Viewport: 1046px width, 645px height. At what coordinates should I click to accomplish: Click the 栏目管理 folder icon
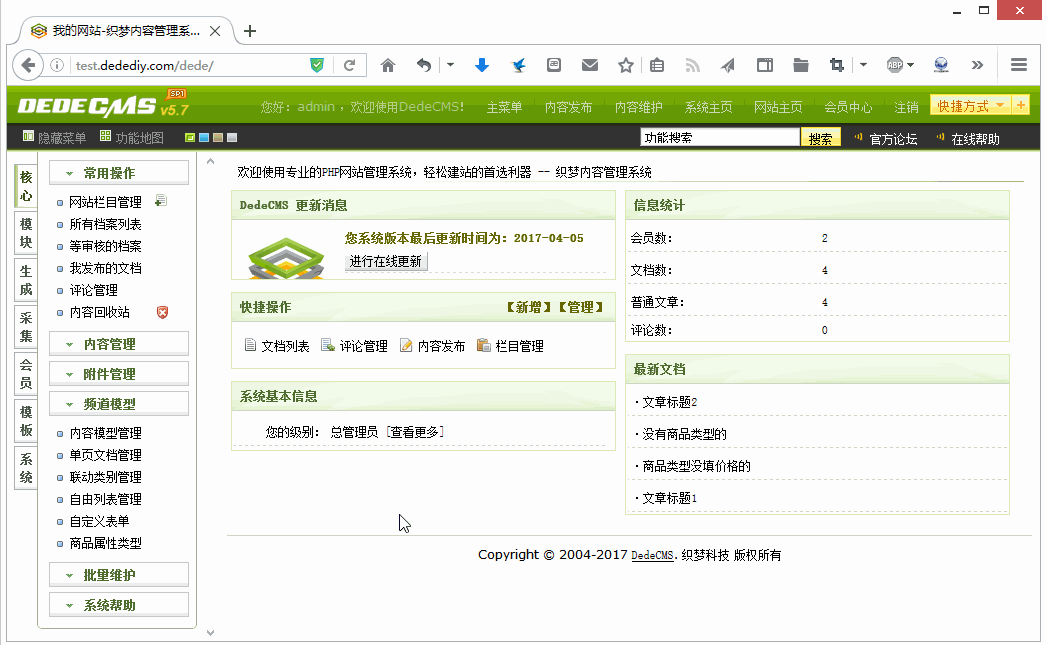coord(484,344)
